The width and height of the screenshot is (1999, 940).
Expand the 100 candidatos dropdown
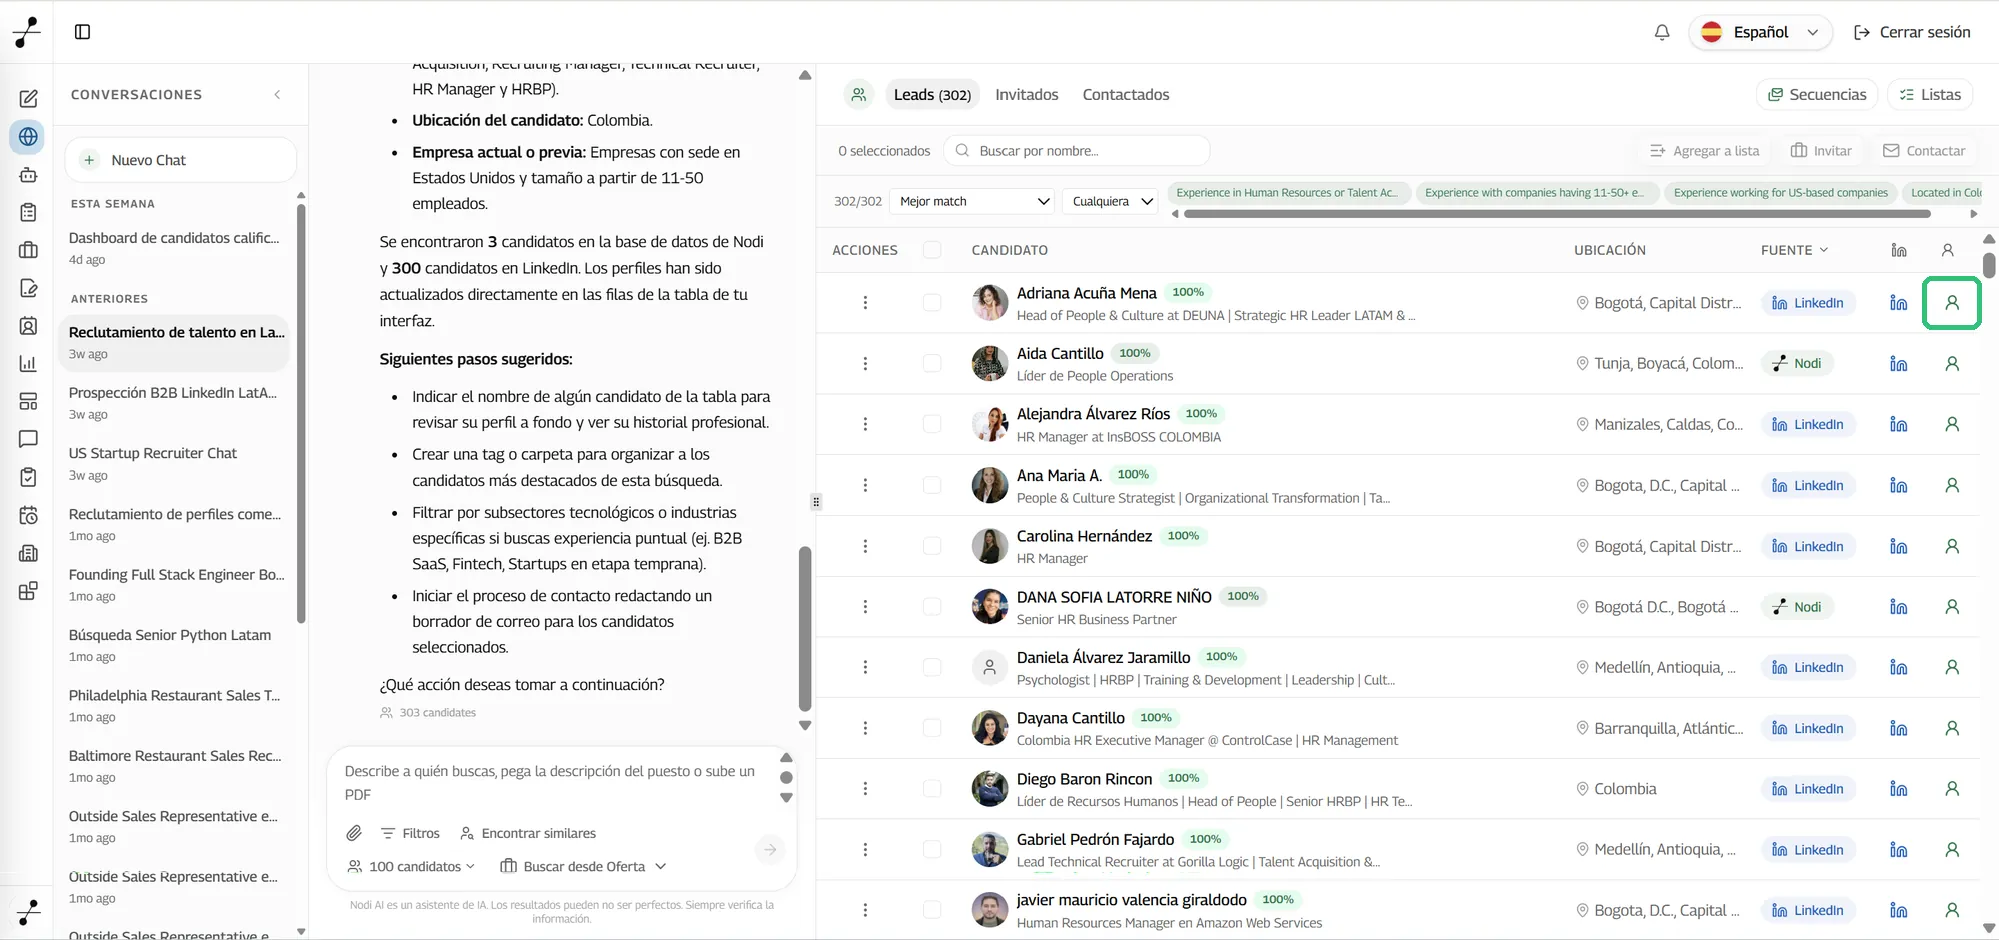tap(411, 866)
